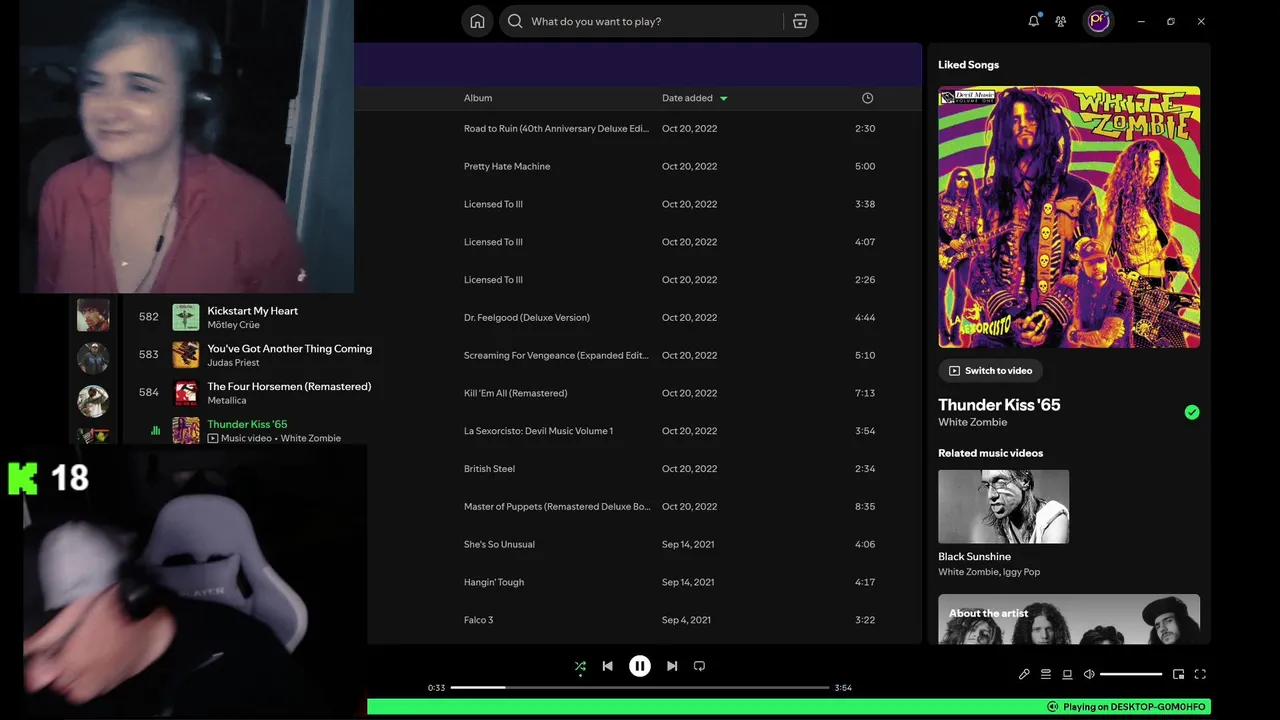The height and width of the screenshot is (720, 1280).
Task: Adjust the volume slider
Action: coord(1131,674)
